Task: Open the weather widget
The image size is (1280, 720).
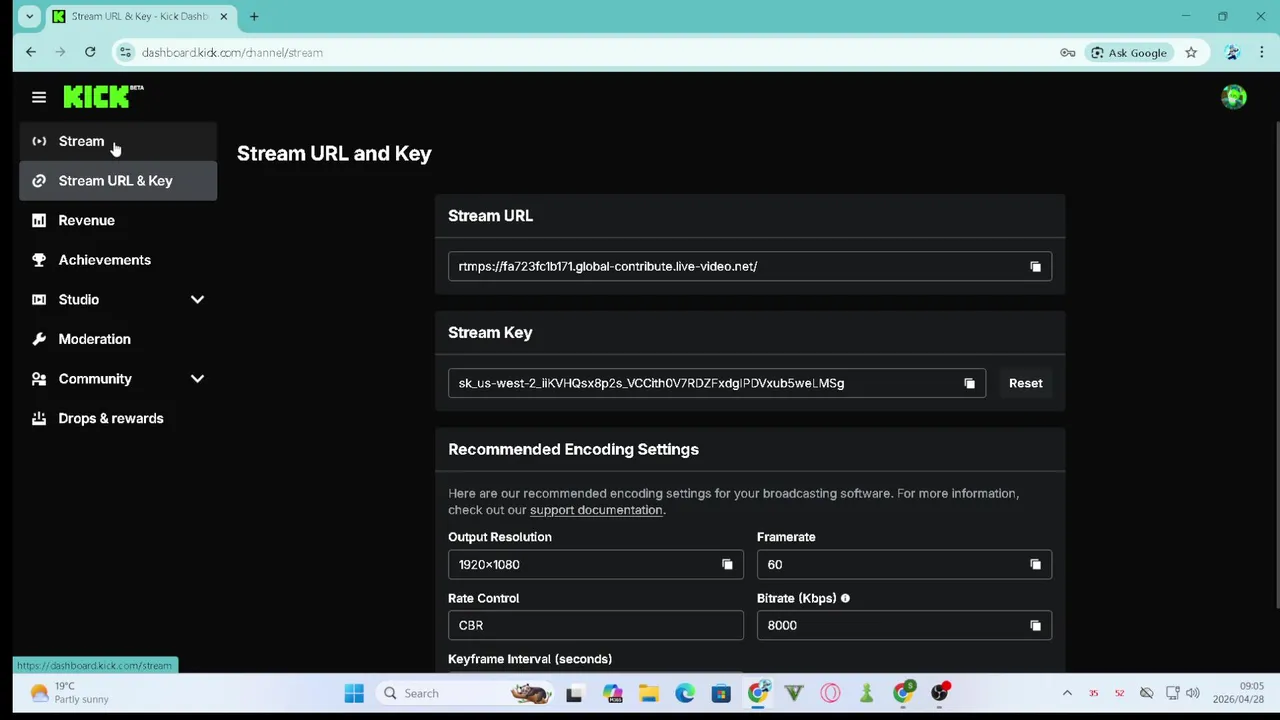Action: (69, 693)
